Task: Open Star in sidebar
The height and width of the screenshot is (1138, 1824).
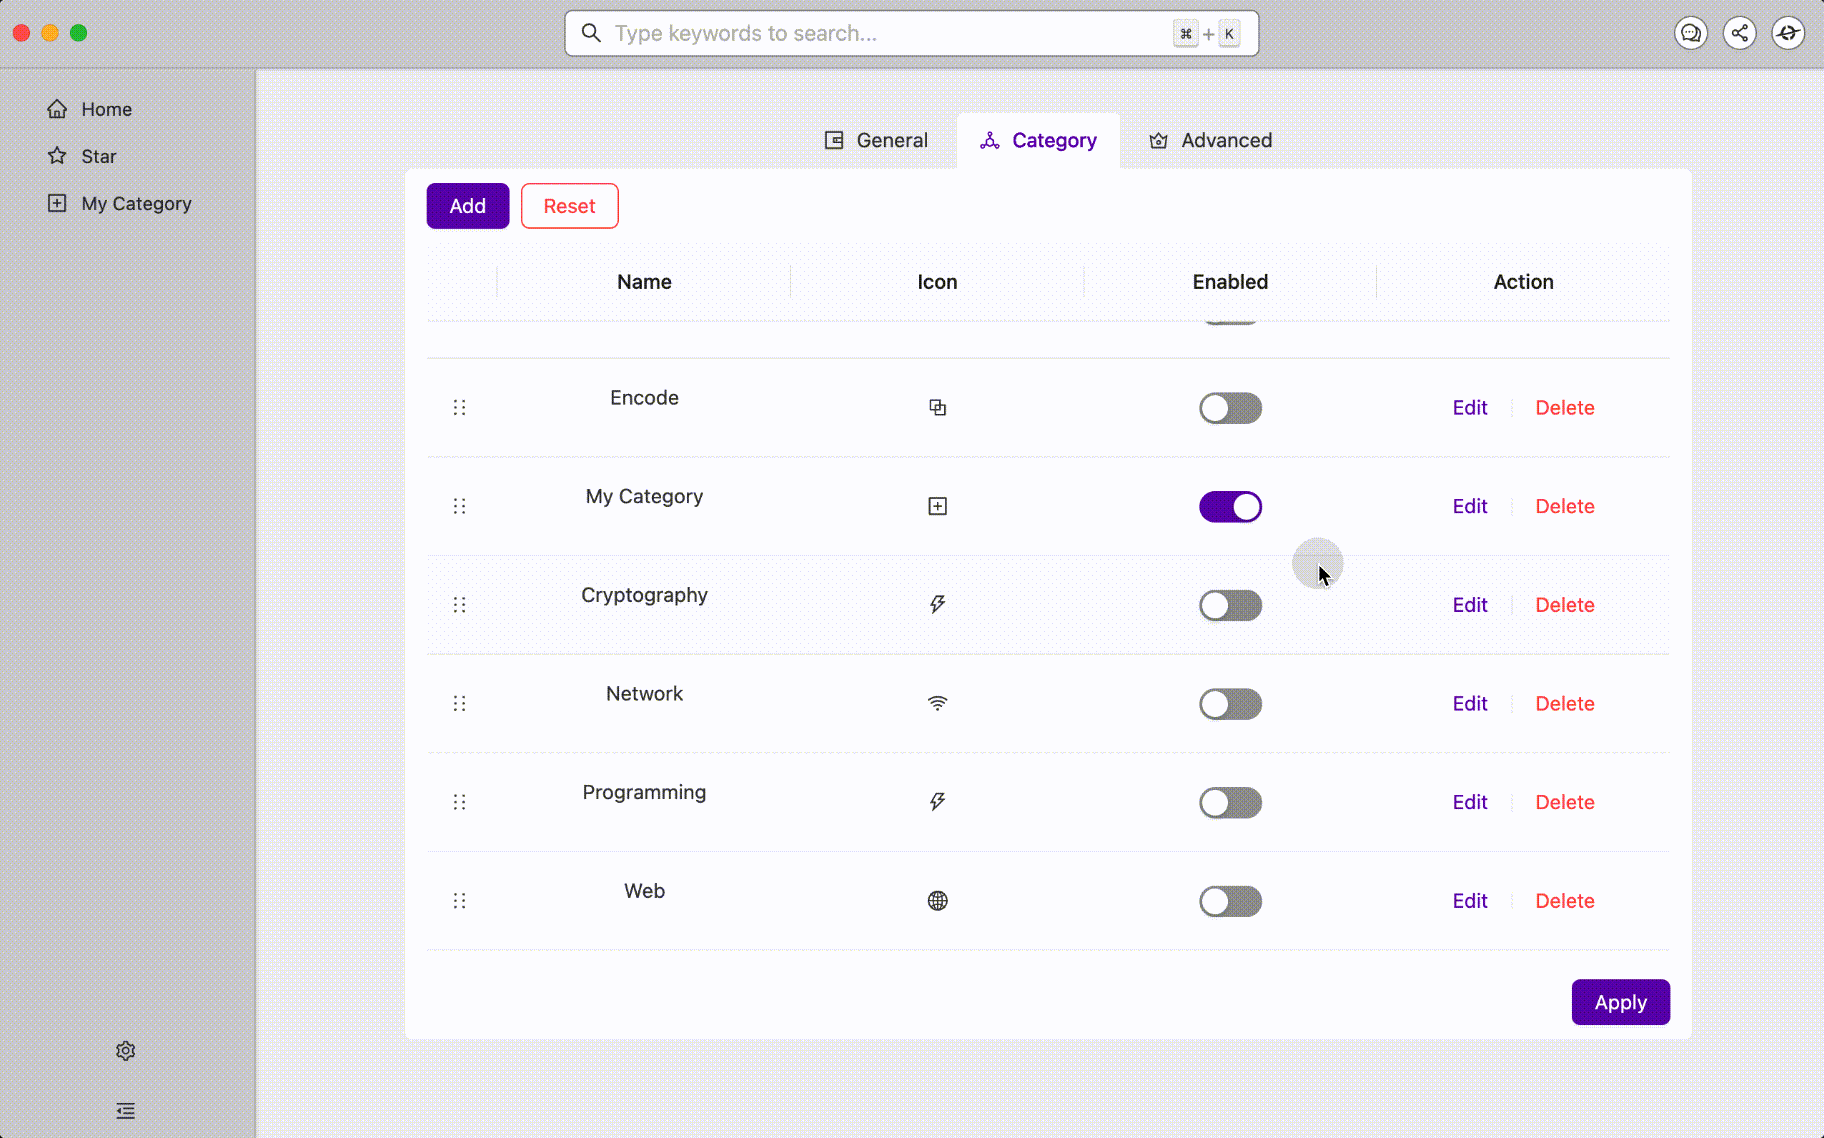Action: point(98,156)
